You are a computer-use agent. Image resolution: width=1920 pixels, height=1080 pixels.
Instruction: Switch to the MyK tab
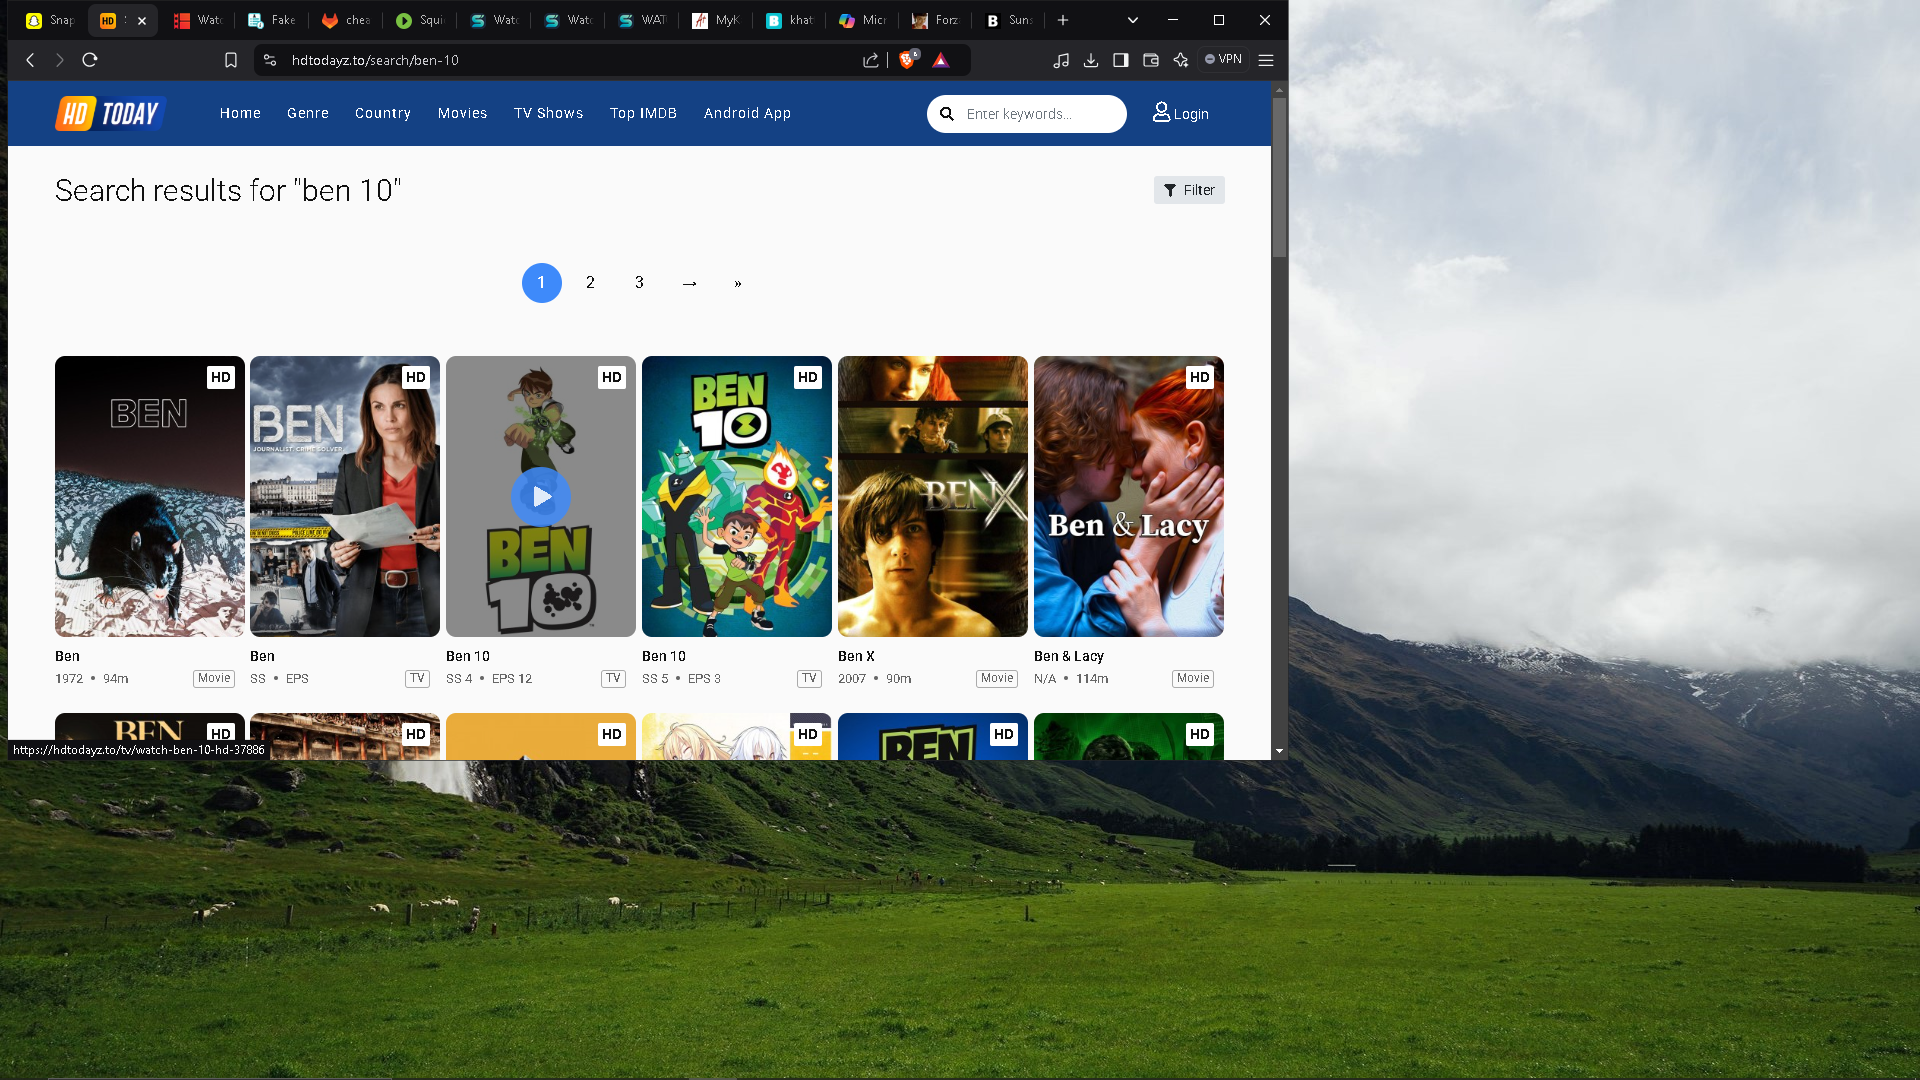coord(716,20)
